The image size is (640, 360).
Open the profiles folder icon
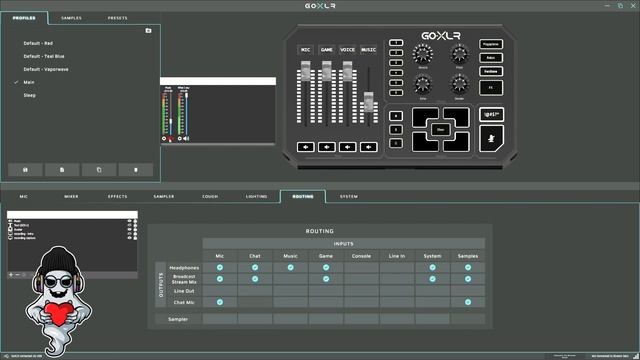(x=148, y=31)
